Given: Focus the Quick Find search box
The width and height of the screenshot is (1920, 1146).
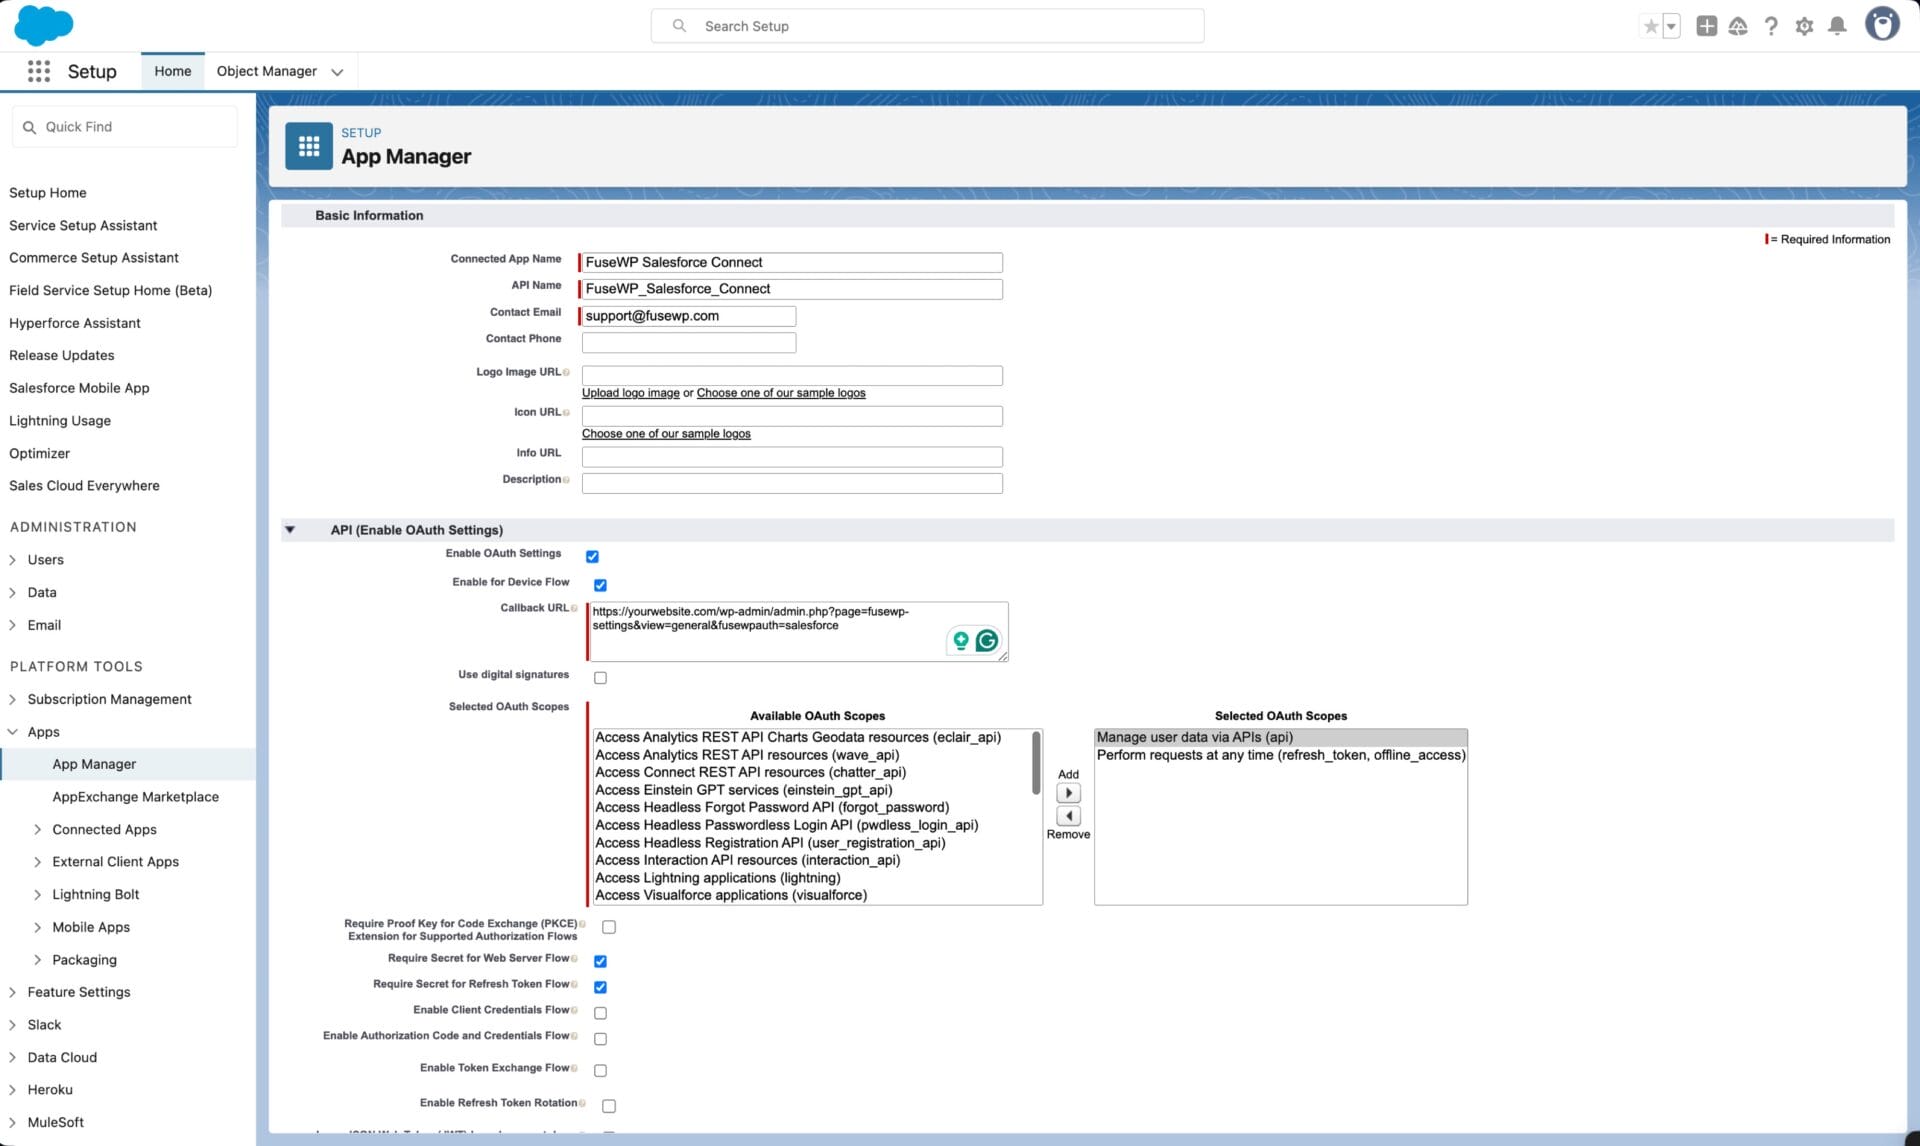Looking at the screenshot, I should click(x=125, y=127).
